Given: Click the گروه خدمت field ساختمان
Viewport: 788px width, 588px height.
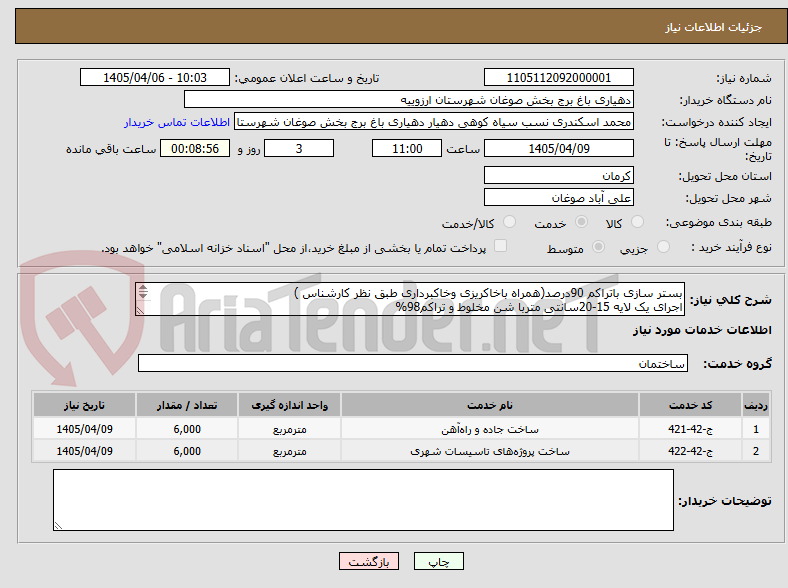Looking at the screenshot, I should pyautogui.click(x=413, y=363).
